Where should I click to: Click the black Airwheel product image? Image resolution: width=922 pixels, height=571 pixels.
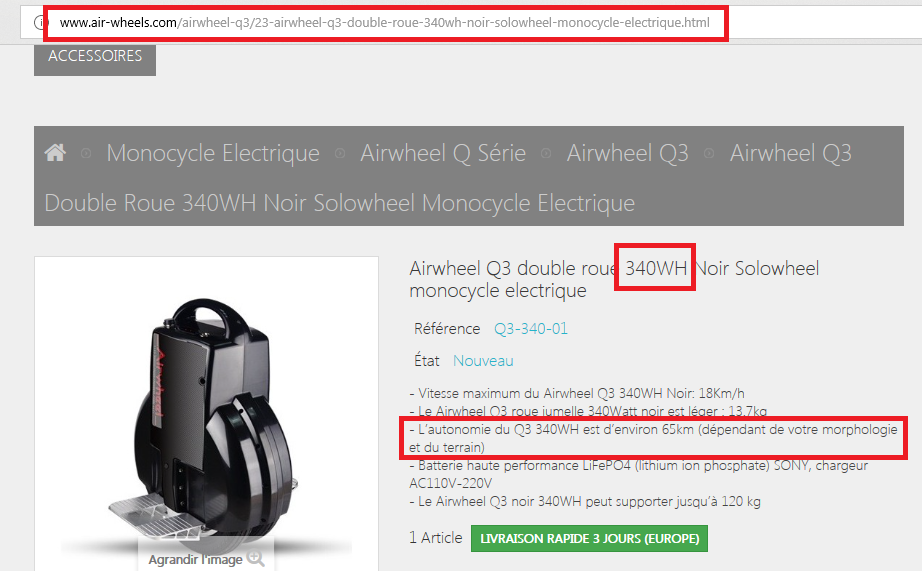(206, 412)
